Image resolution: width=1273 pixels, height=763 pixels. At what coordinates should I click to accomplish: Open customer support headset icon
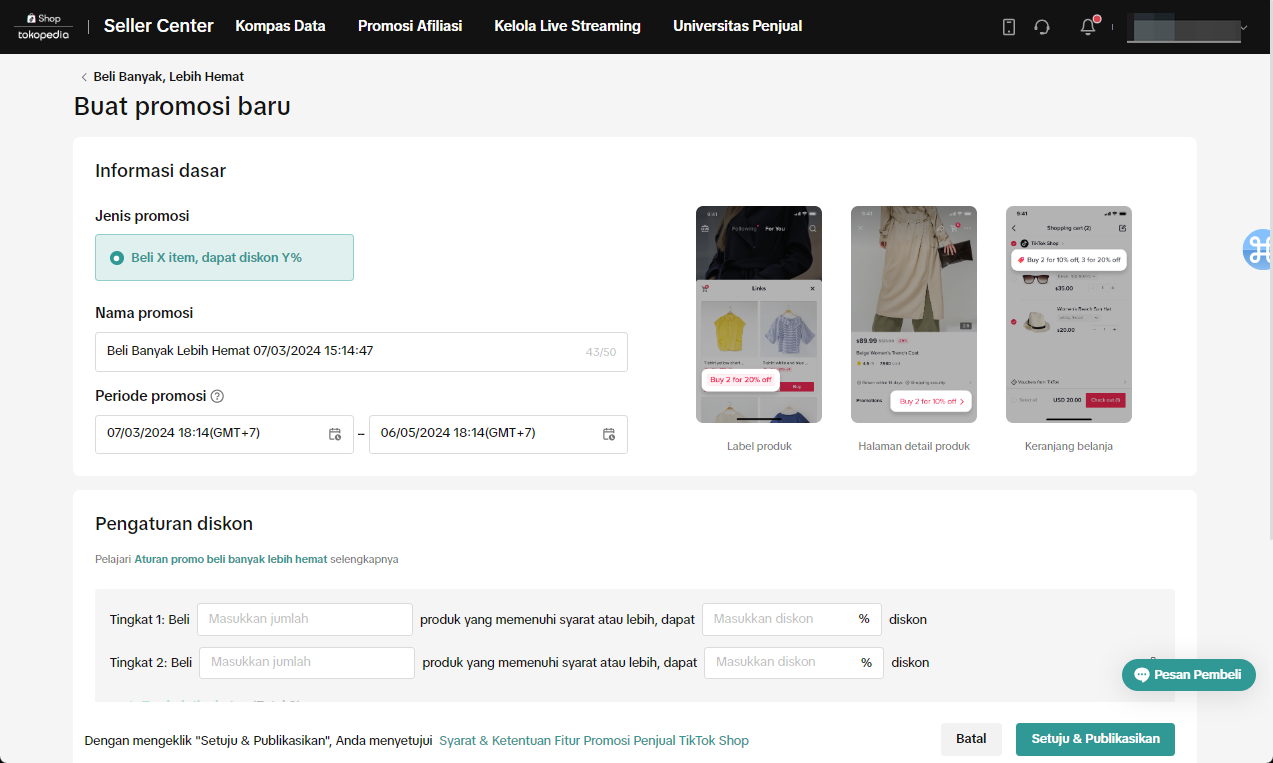click(x=1042, y=27)
